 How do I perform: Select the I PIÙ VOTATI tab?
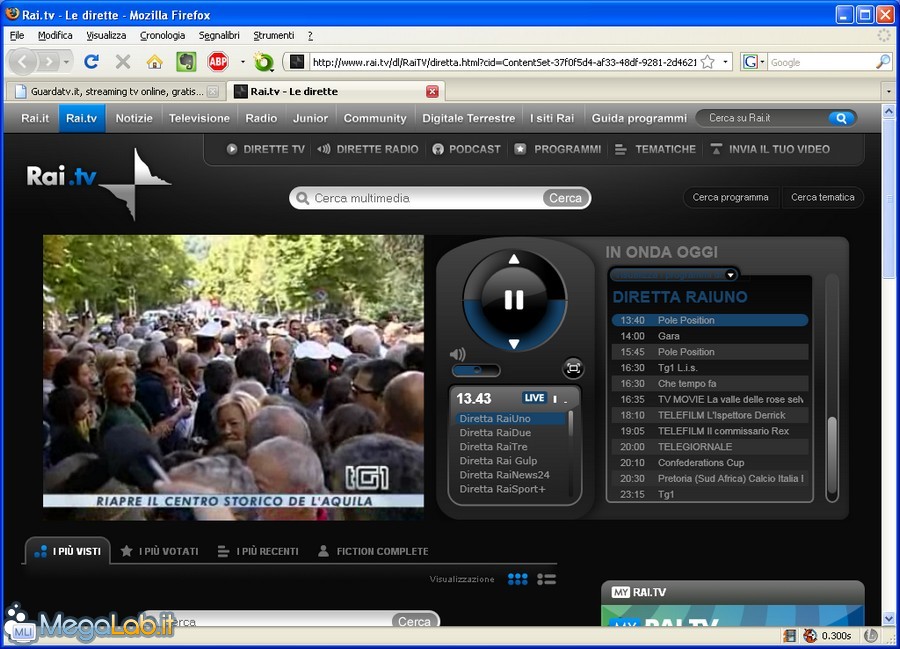[x=160, y=551]
